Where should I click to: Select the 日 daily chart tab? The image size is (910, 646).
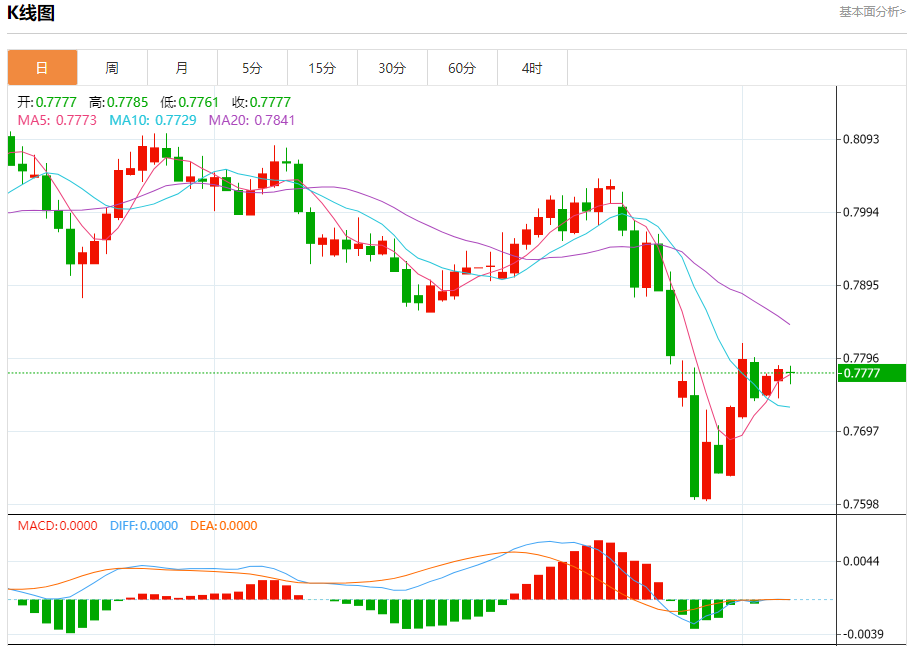click(42, 68)
